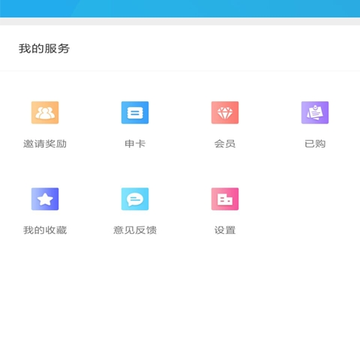This screenshot has height=360, width=360.
Task: Open the 邀请奖励 invite rewards icon
Action: pos(45,113)
